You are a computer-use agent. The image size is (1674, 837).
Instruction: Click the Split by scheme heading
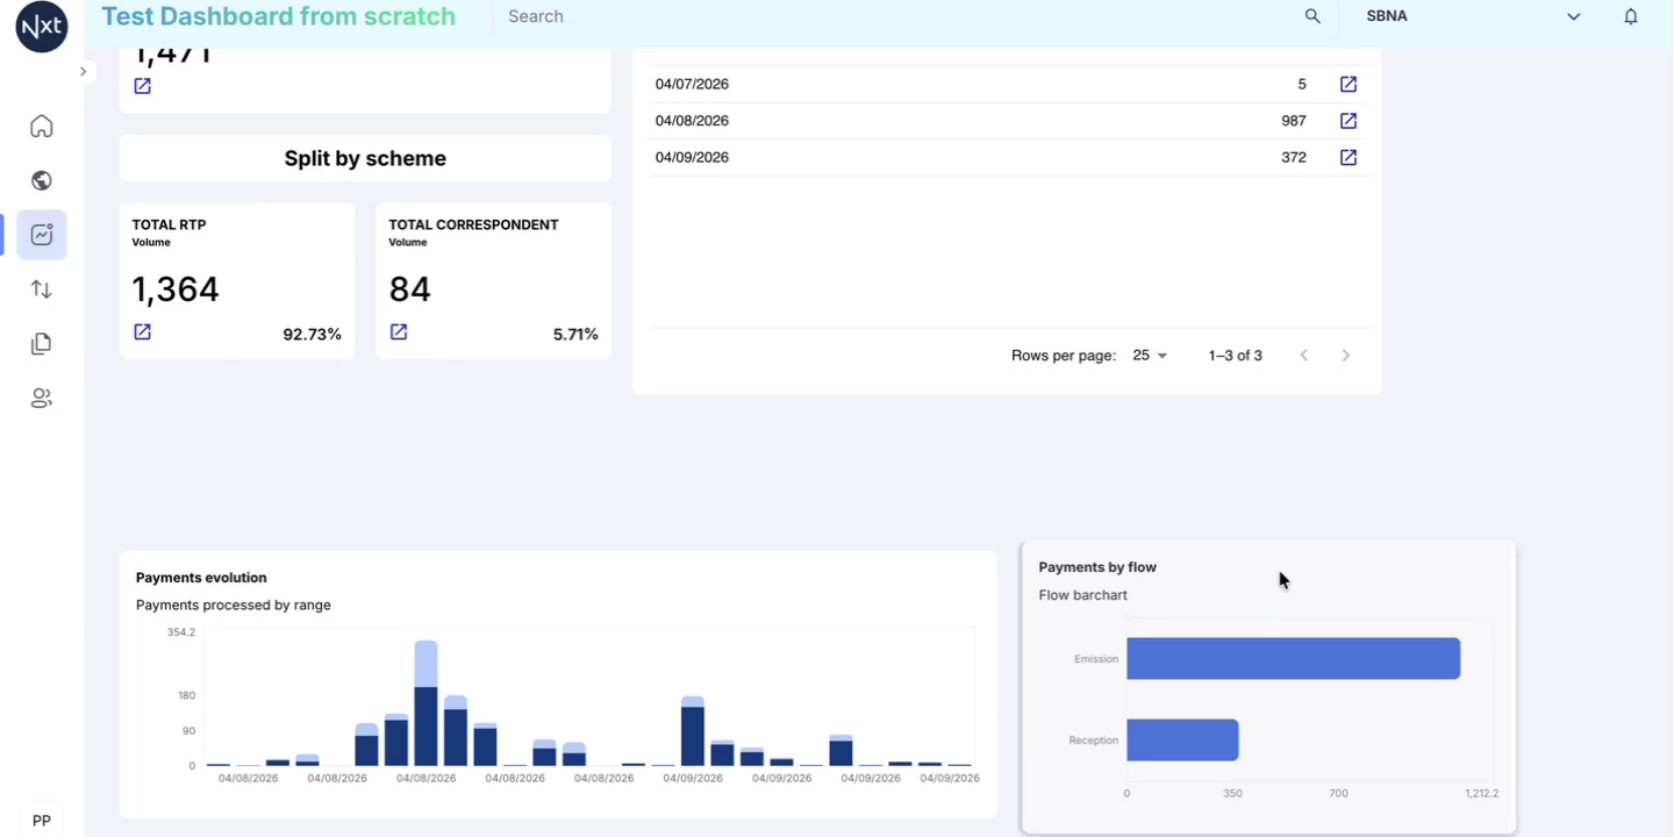(x=365, y=158)
